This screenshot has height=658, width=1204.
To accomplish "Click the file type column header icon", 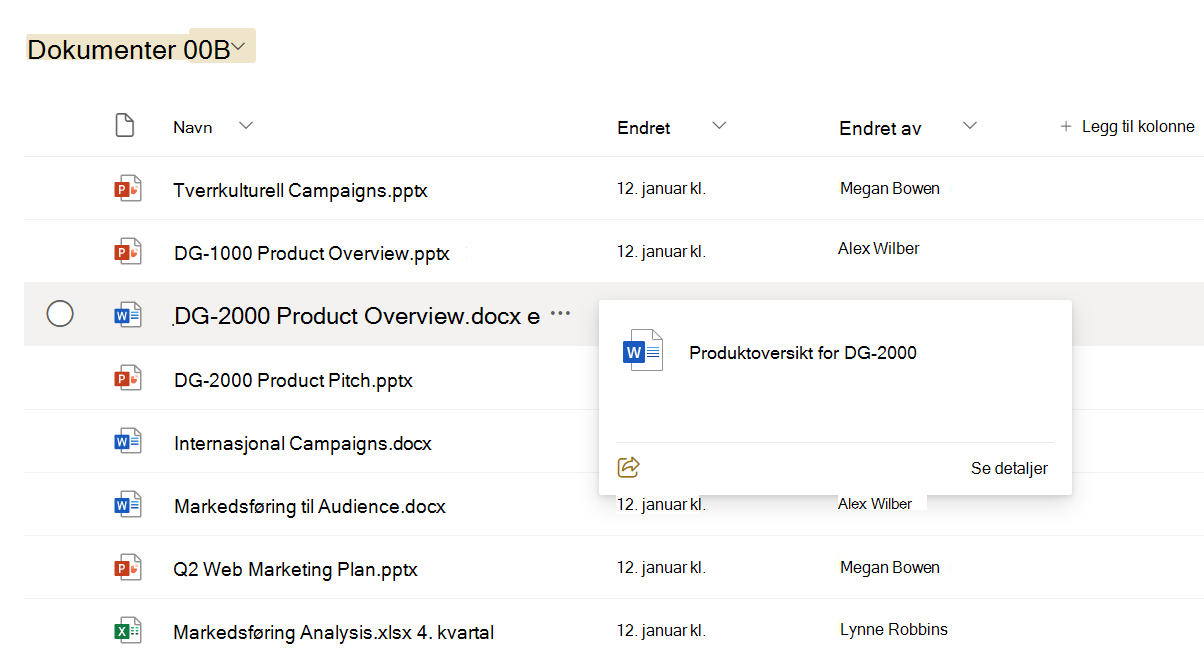I will (x=124, y=126).
